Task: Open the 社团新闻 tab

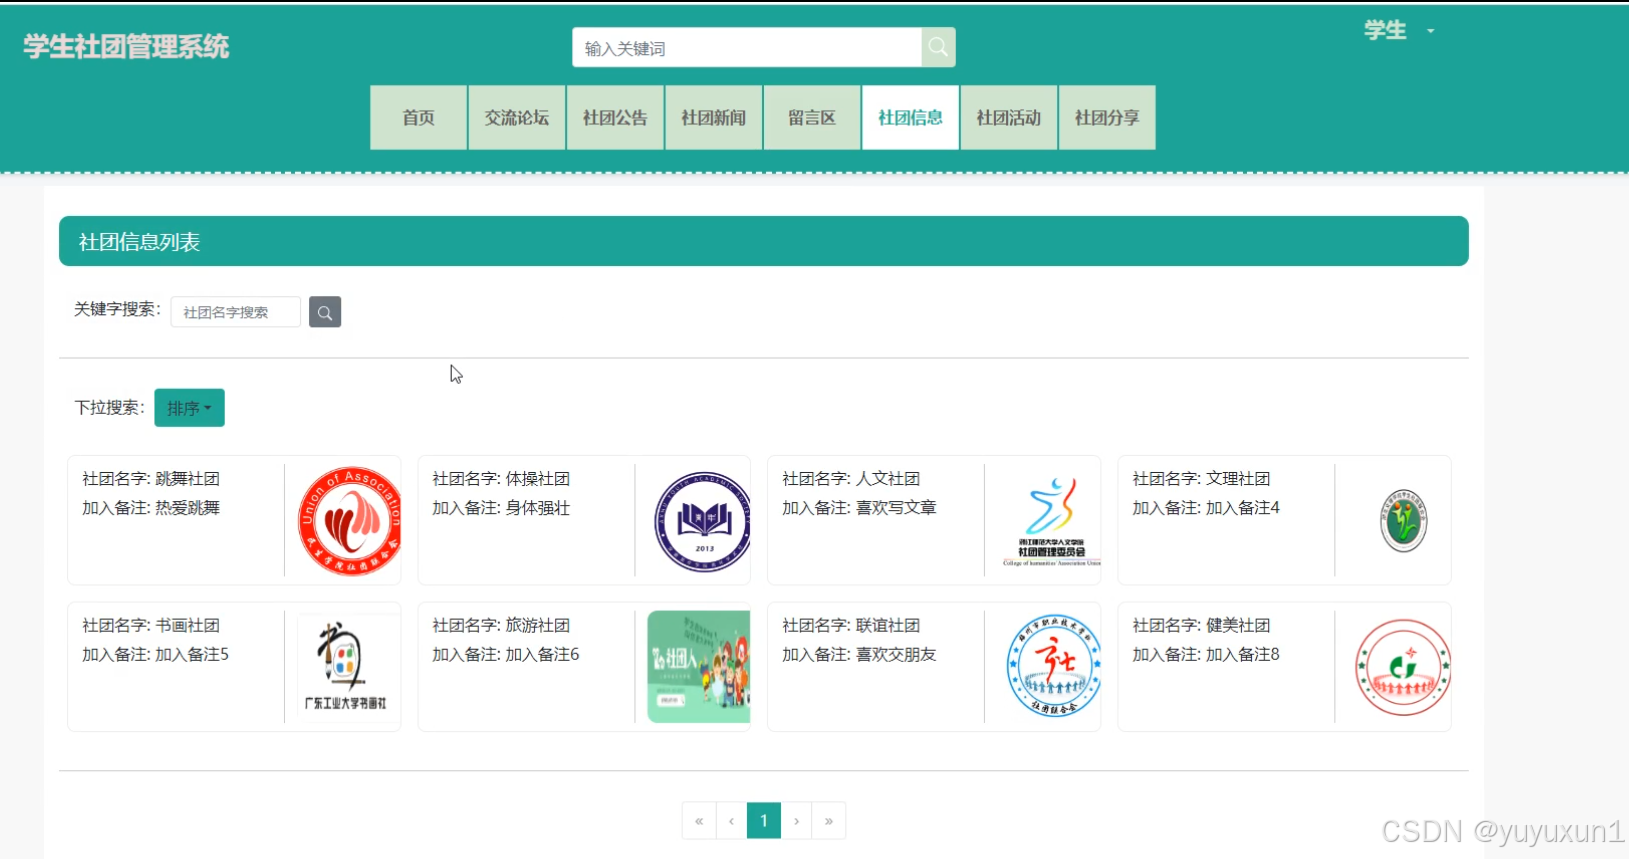Action: pos(714,118)
